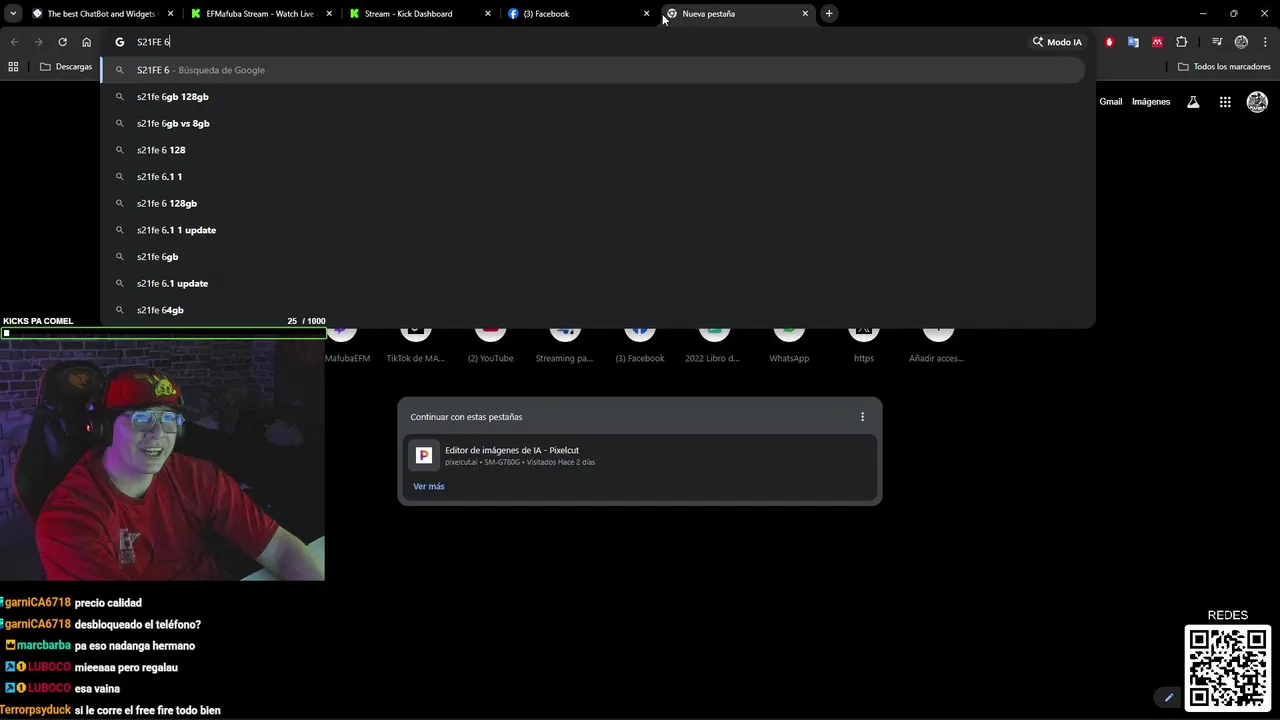The width and height of the screenshot is (1280, 720).
Task: Open the tab search dropdown arrow
Action: pyautogui.click(x=13, y=14)
